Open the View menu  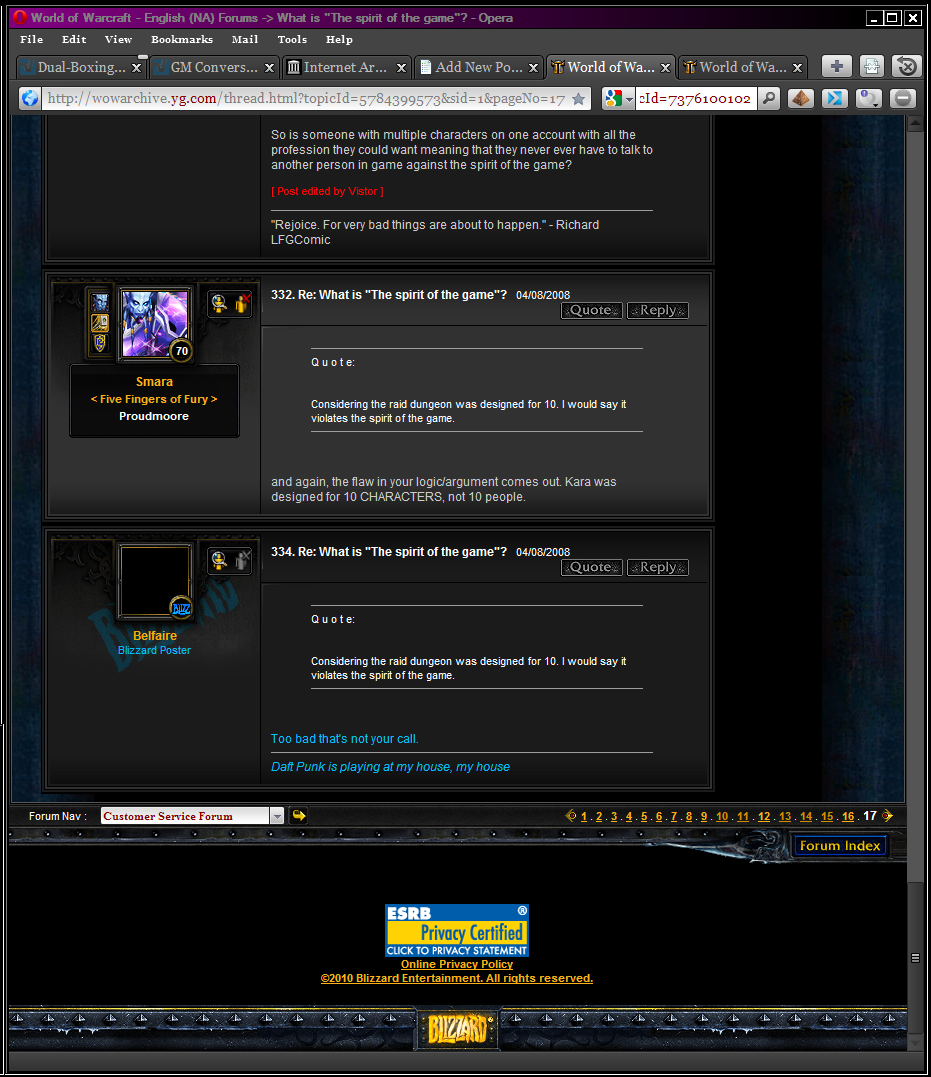[118, 40]
